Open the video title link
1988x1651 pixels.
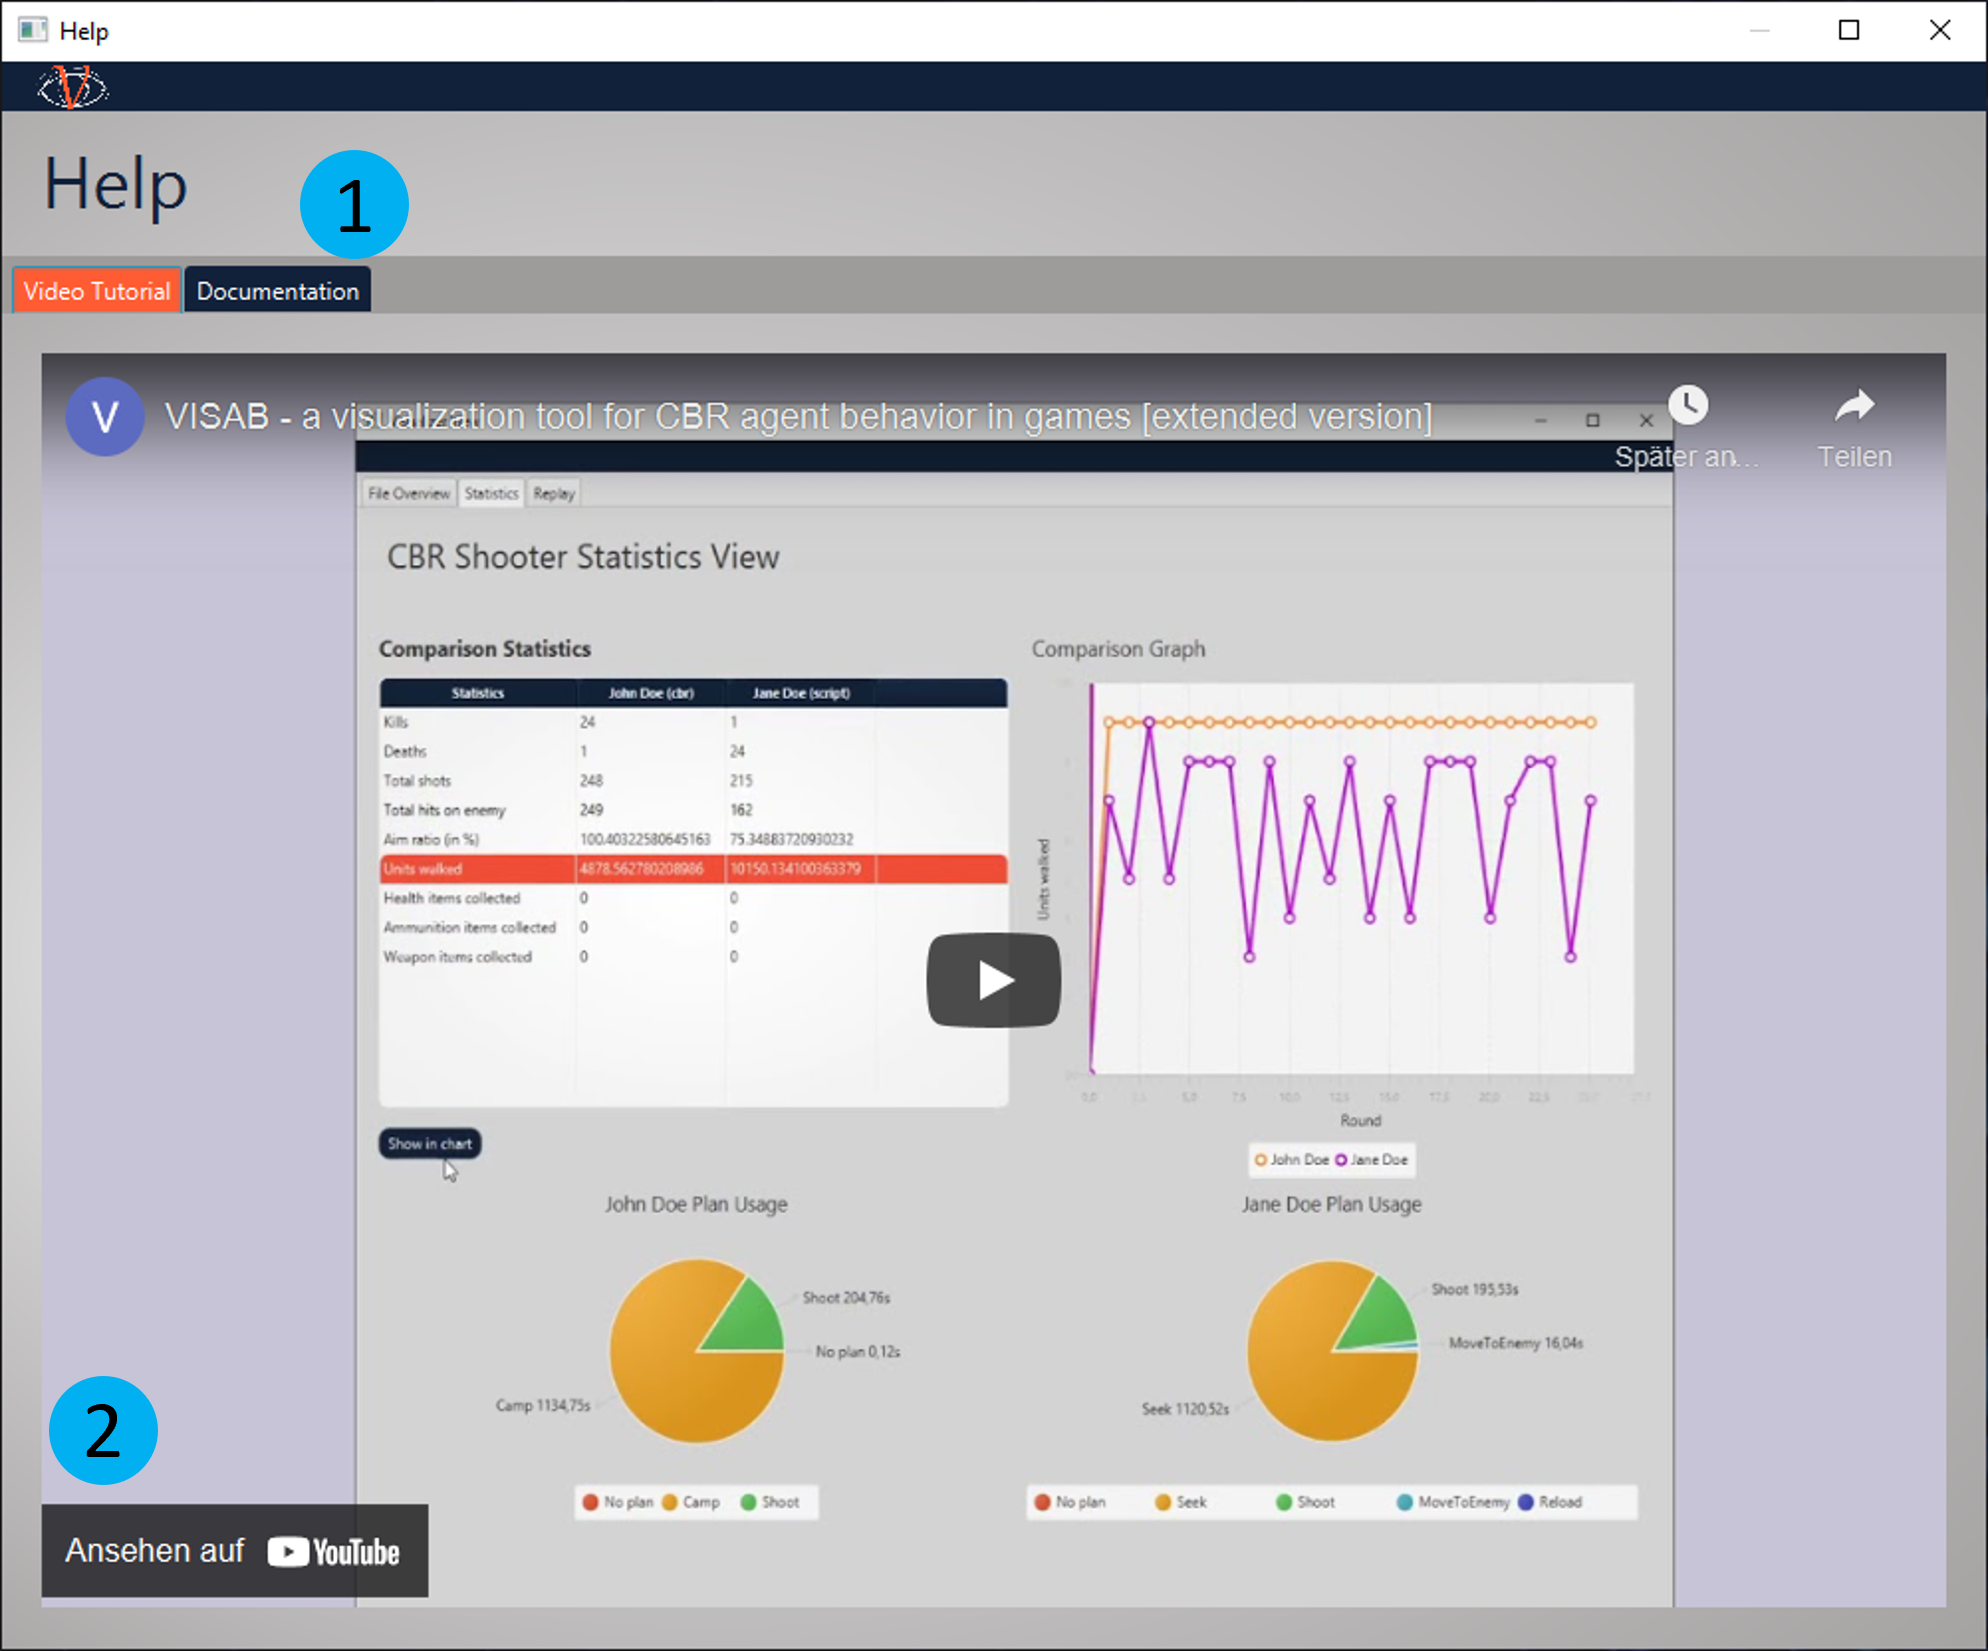point(798,417)
